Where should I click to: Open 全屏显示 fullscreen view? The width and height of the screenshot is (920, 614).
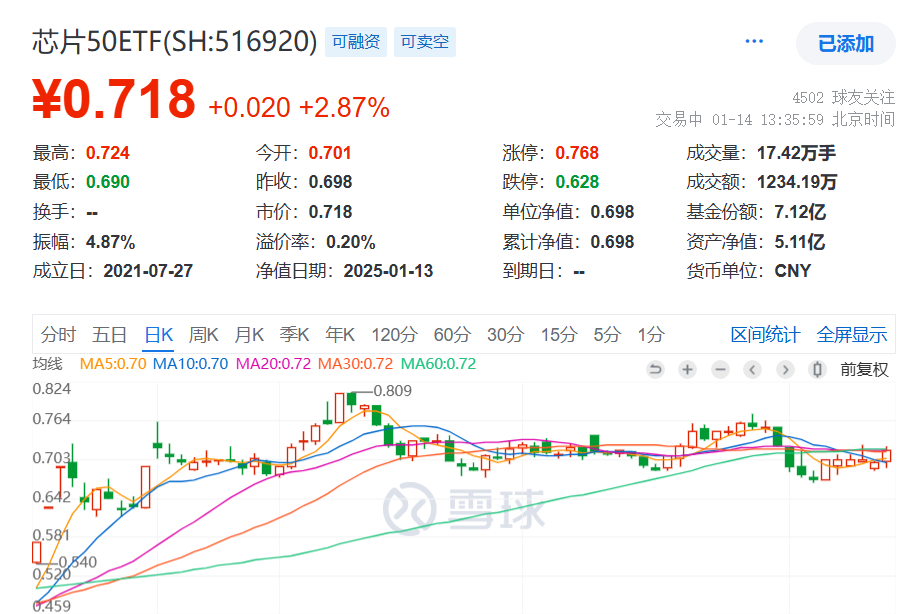(851, 334)
